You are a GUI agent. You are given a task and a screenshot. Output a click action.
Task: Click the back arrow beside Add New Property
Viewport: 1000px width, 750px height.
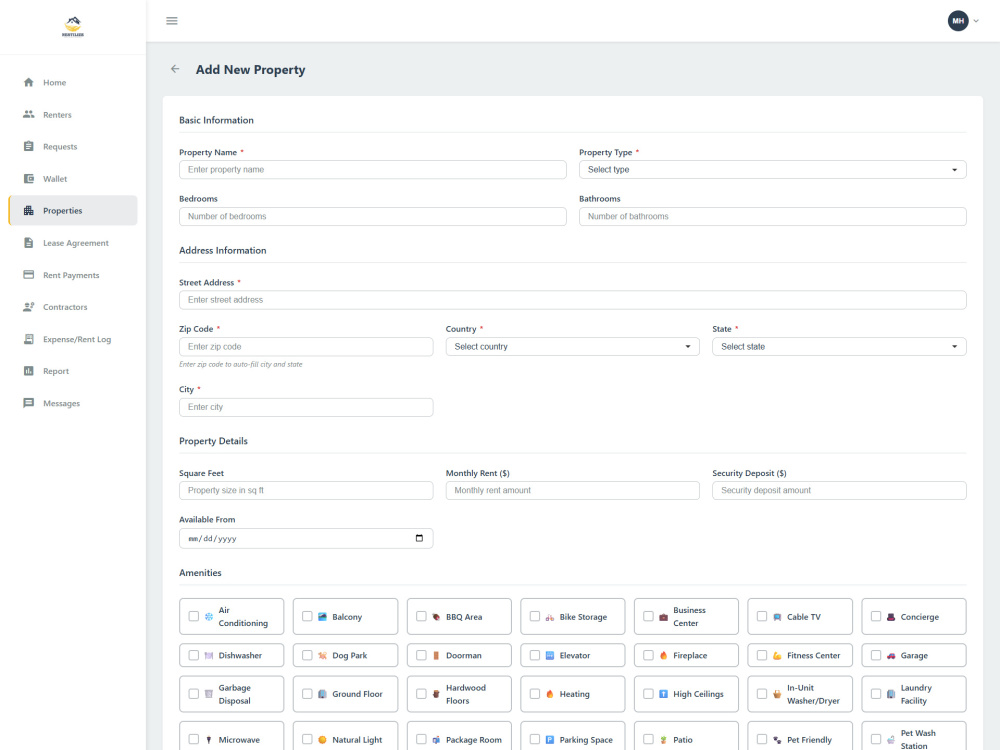175,69
